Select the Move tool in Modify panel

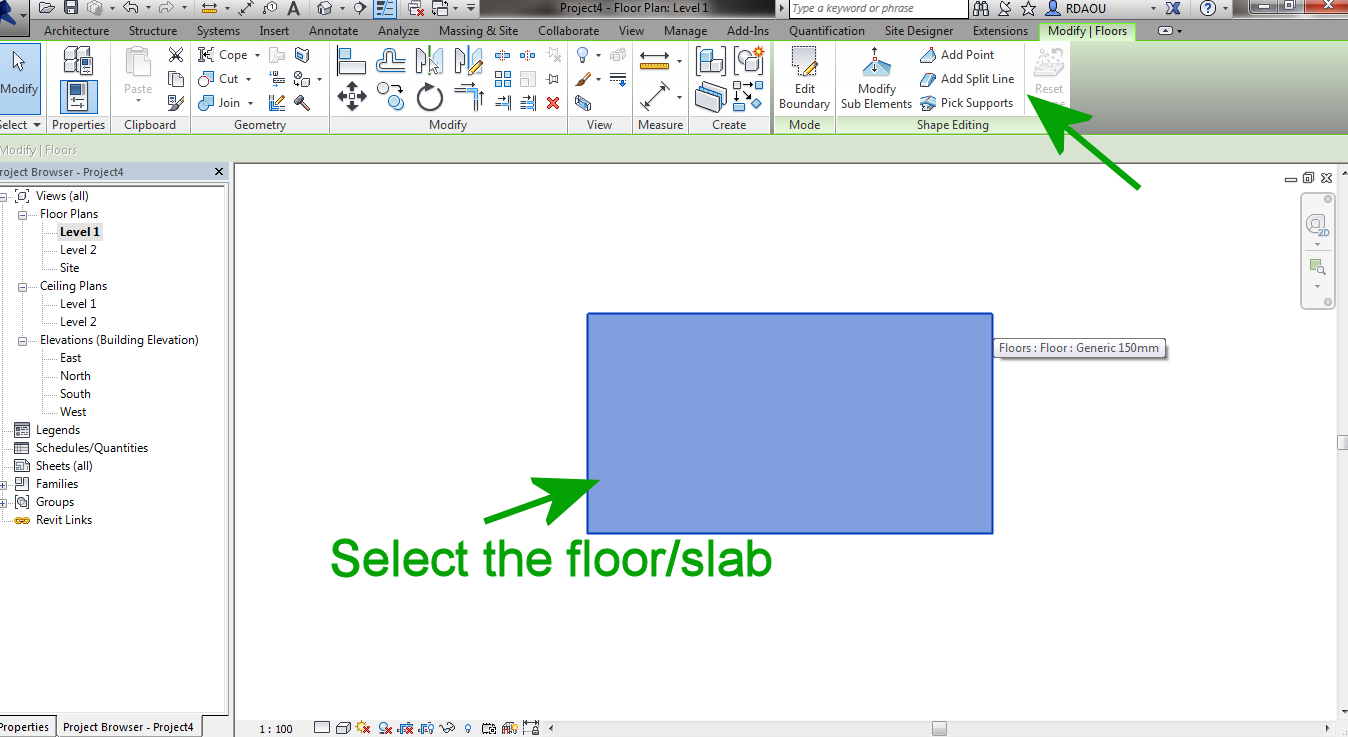click(351, 97)
